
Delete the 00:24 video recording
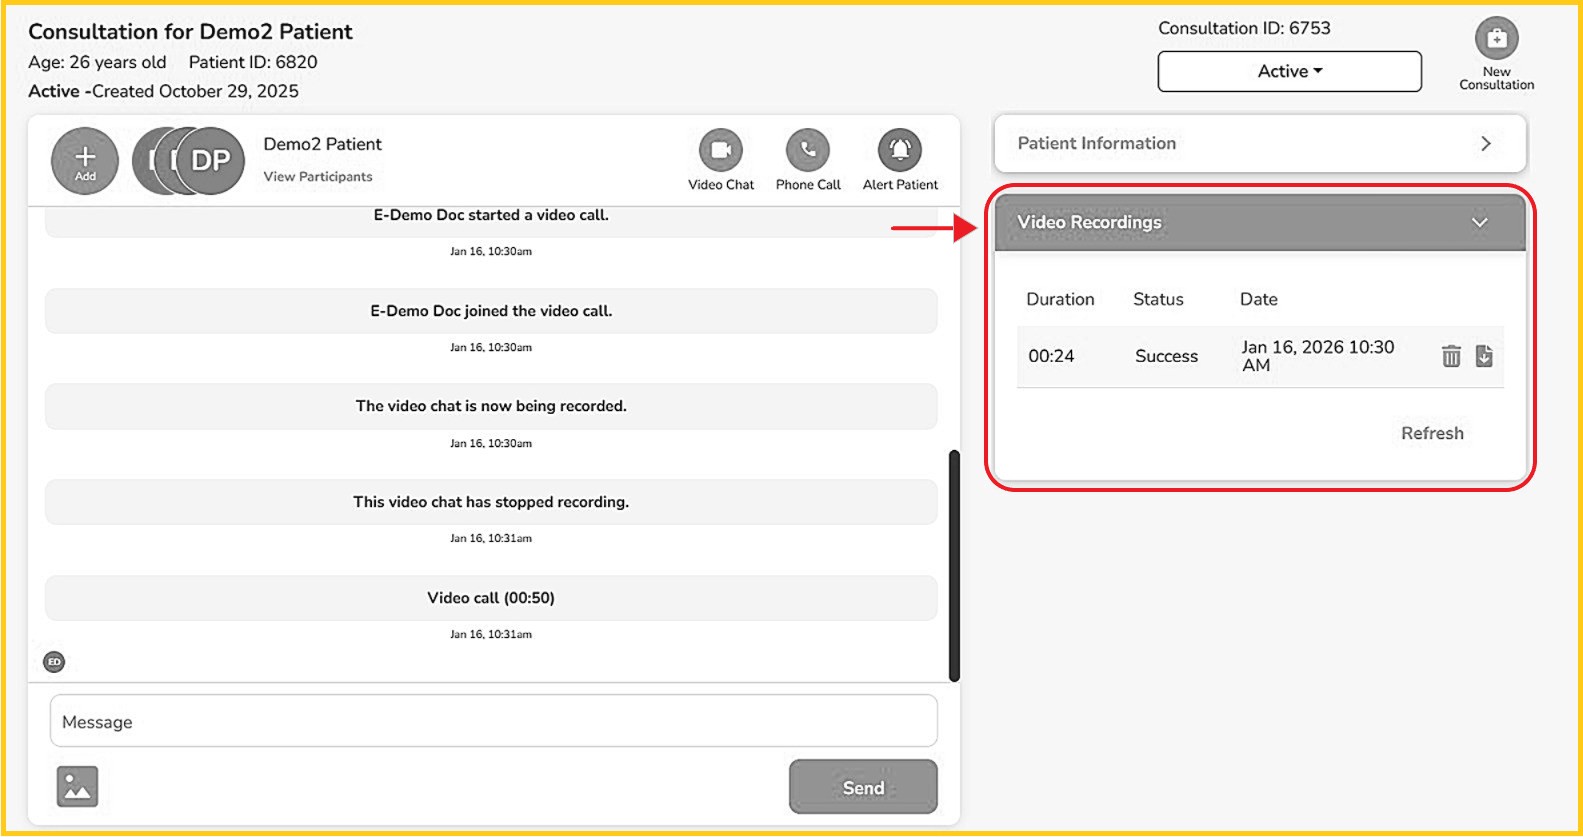point(1451,356)
